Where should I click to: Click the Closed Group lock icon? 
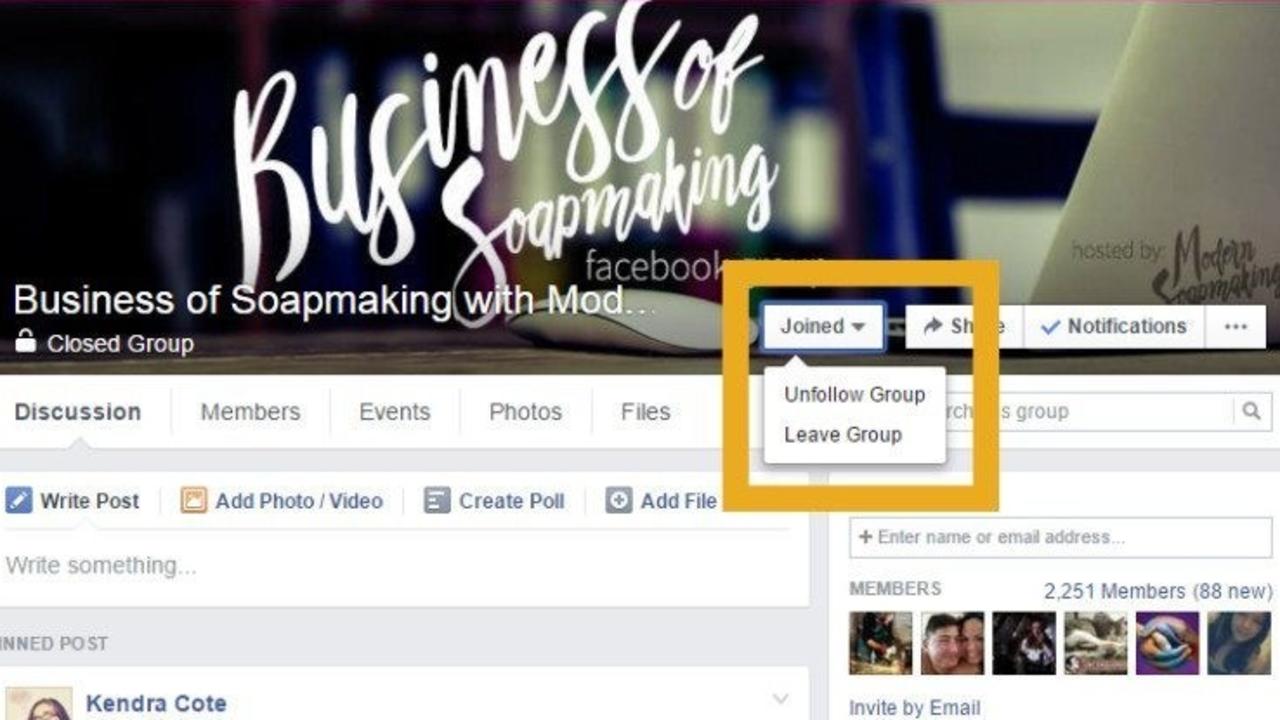(25, 342)
